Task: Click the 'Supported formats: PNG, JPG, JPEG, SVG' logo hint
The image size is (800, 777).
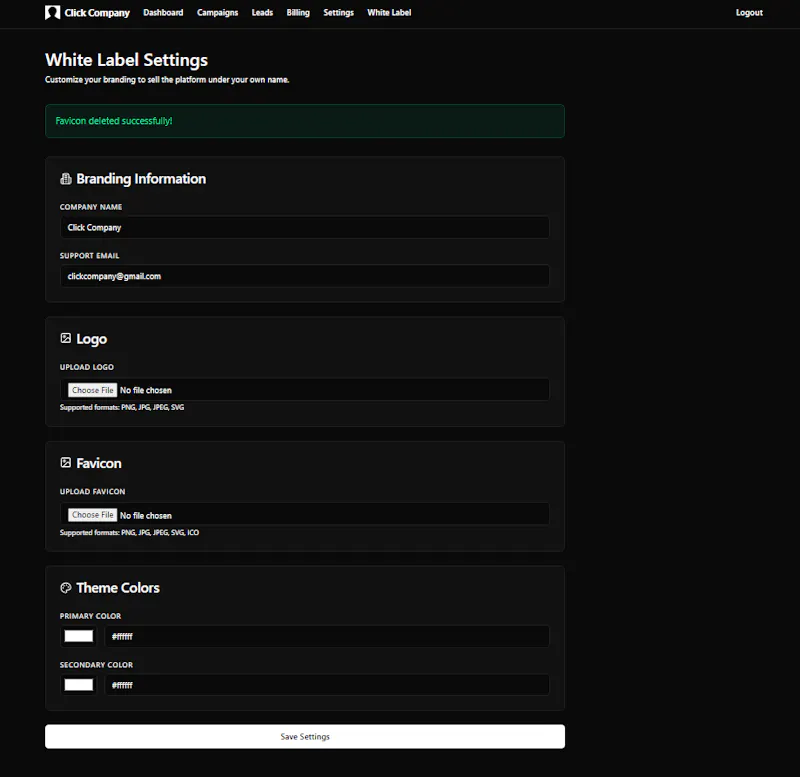Action: [x=122, y=407]
